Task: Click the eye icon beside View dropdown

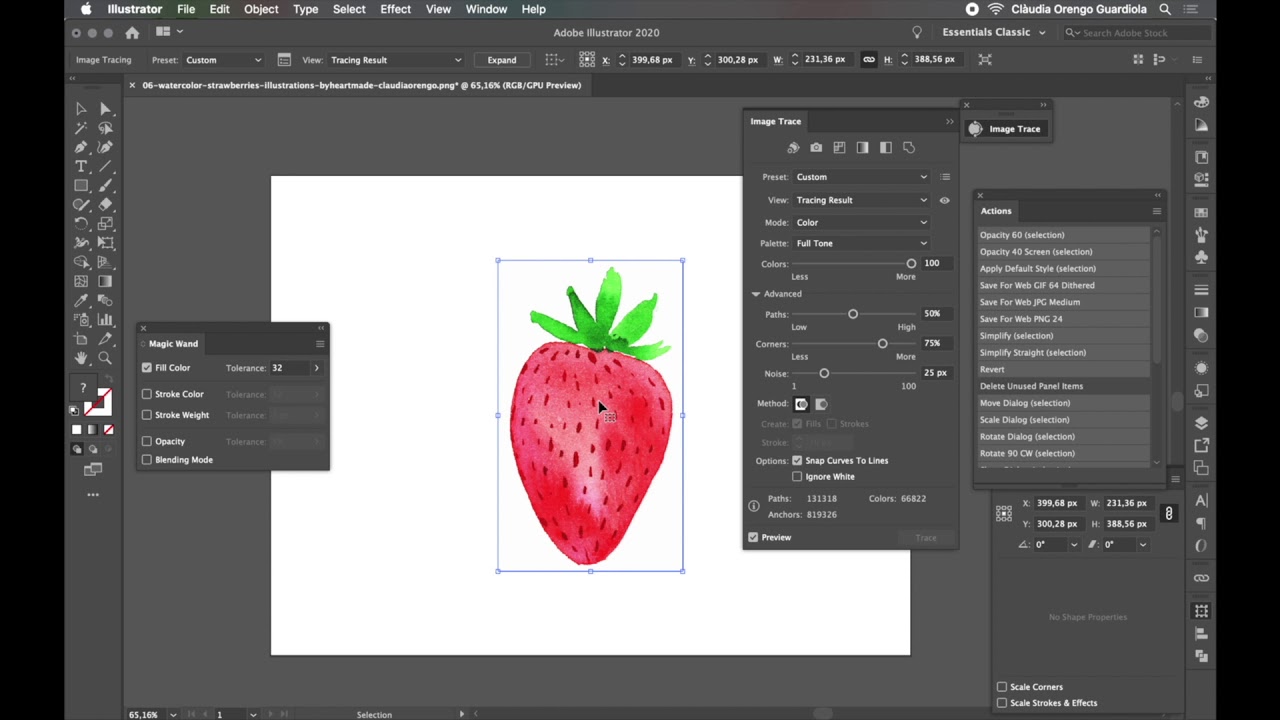Action: tap(944, 200)
